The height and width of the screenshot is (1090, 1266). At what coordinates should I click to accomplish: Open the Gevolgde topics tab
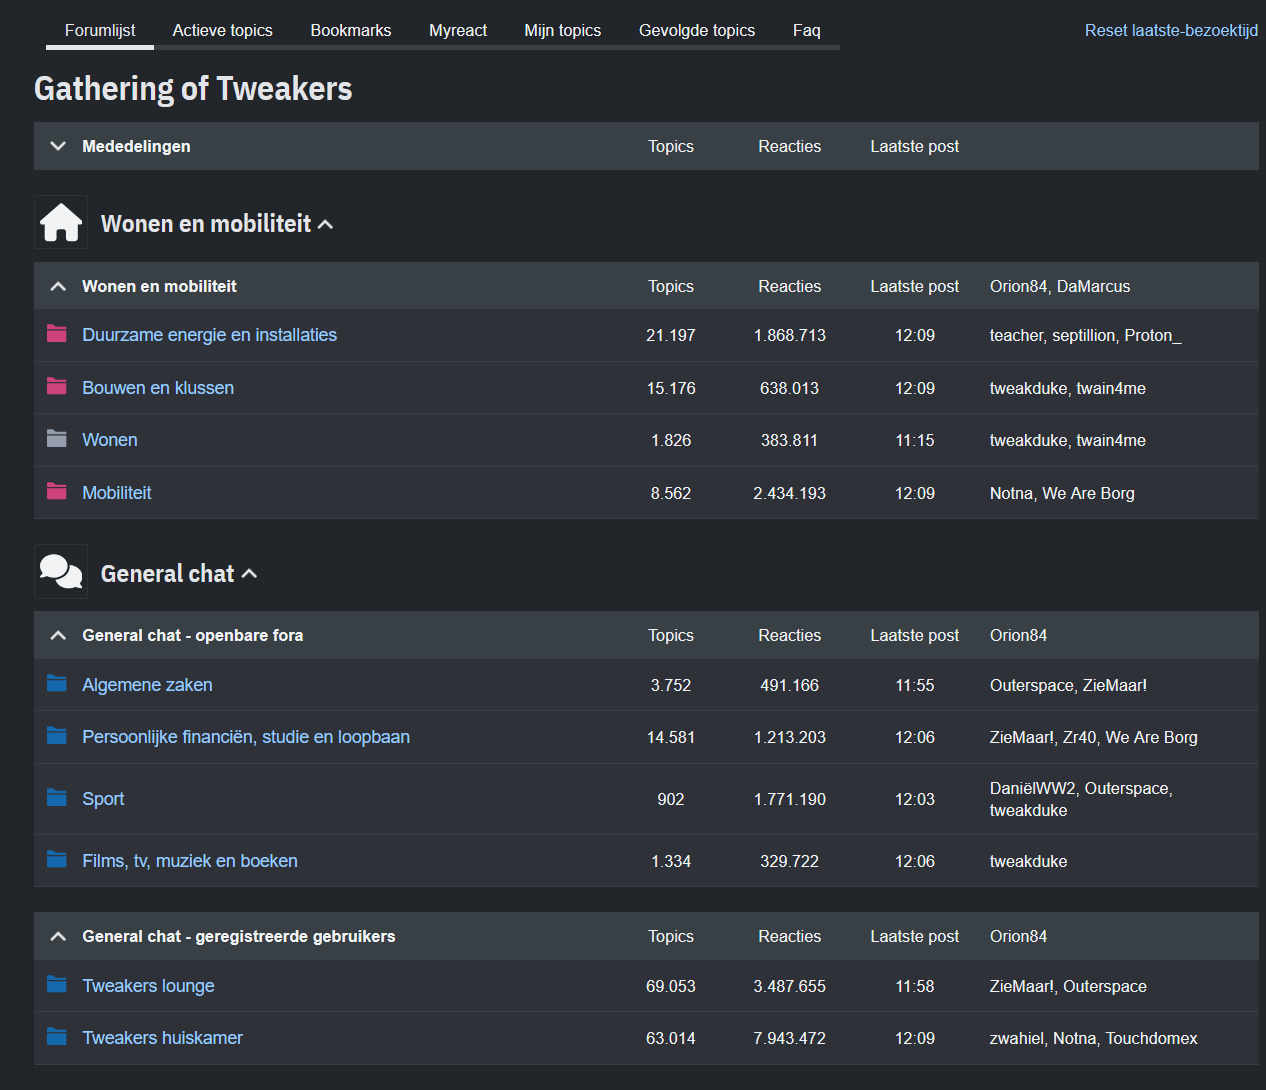tap(697, 30)
